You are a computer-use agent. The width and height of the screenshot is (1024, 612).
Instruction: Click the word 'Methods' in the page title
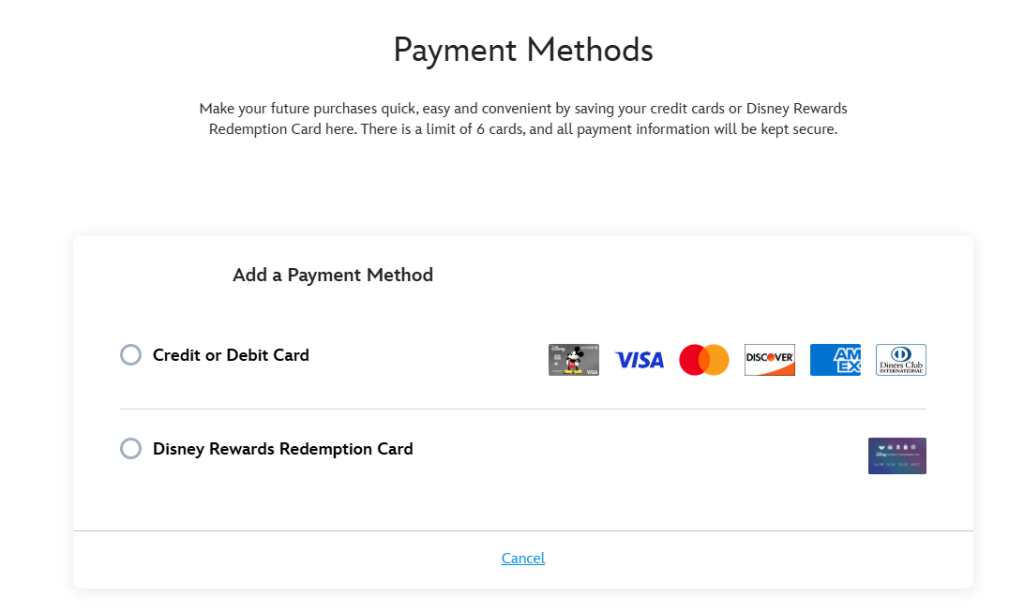tap(590, 50)
